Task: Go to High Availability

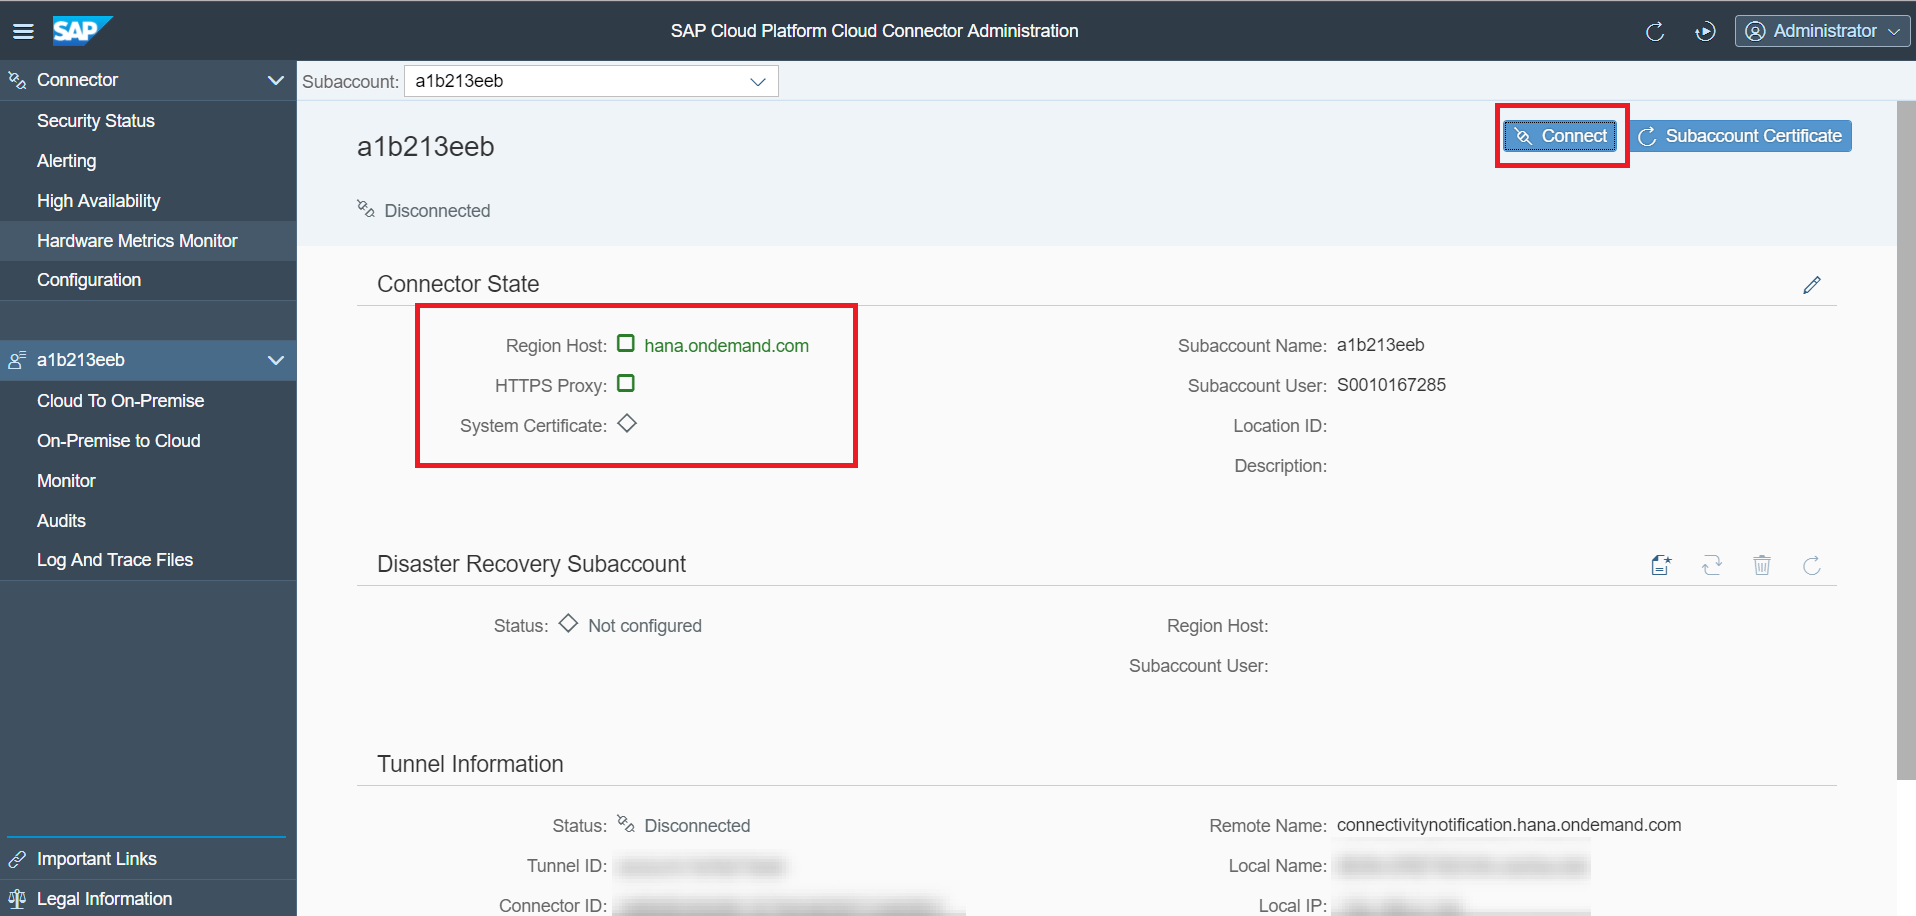Action: pos(99,201)
